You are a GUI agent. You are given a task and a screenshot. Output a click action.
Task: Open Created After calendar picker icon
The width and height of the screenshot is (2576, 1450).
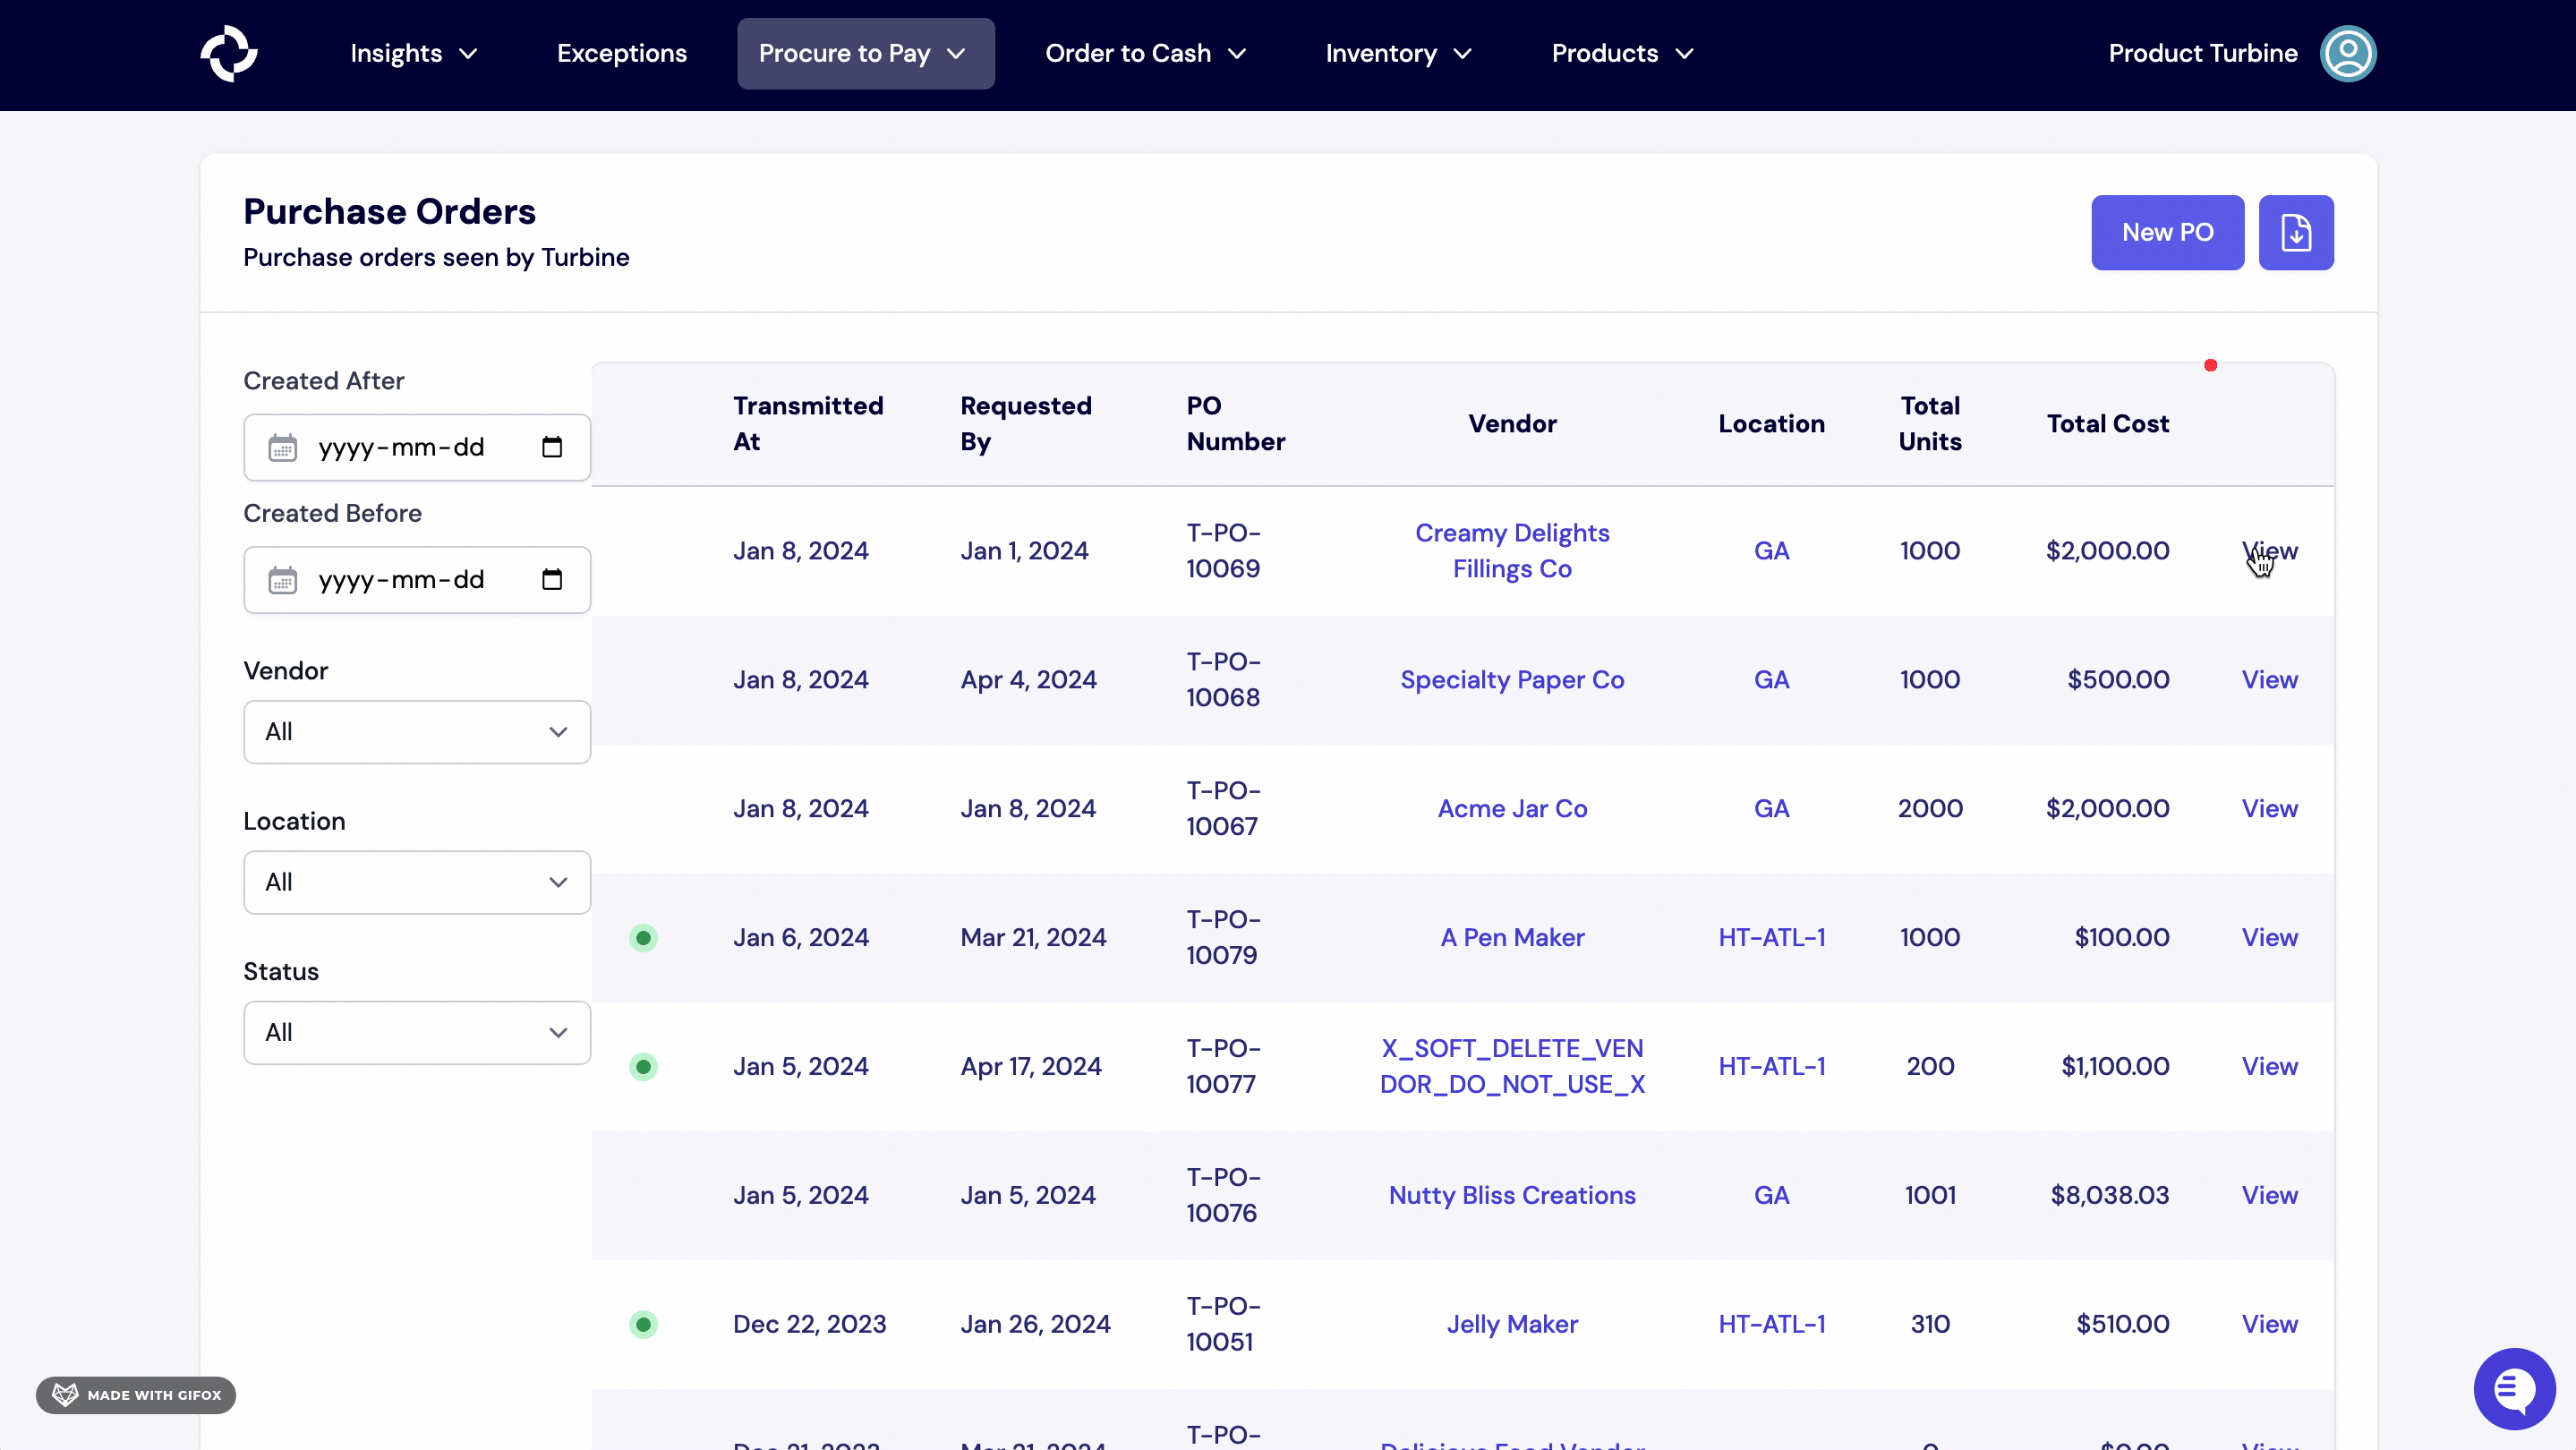click(552, 447)
